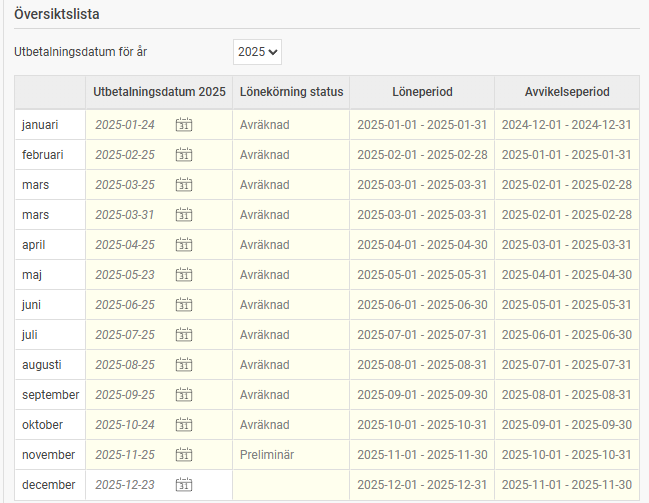Click the Utbetalningsdatum 2025 column header
649x503 pixels.
point(159,92)
